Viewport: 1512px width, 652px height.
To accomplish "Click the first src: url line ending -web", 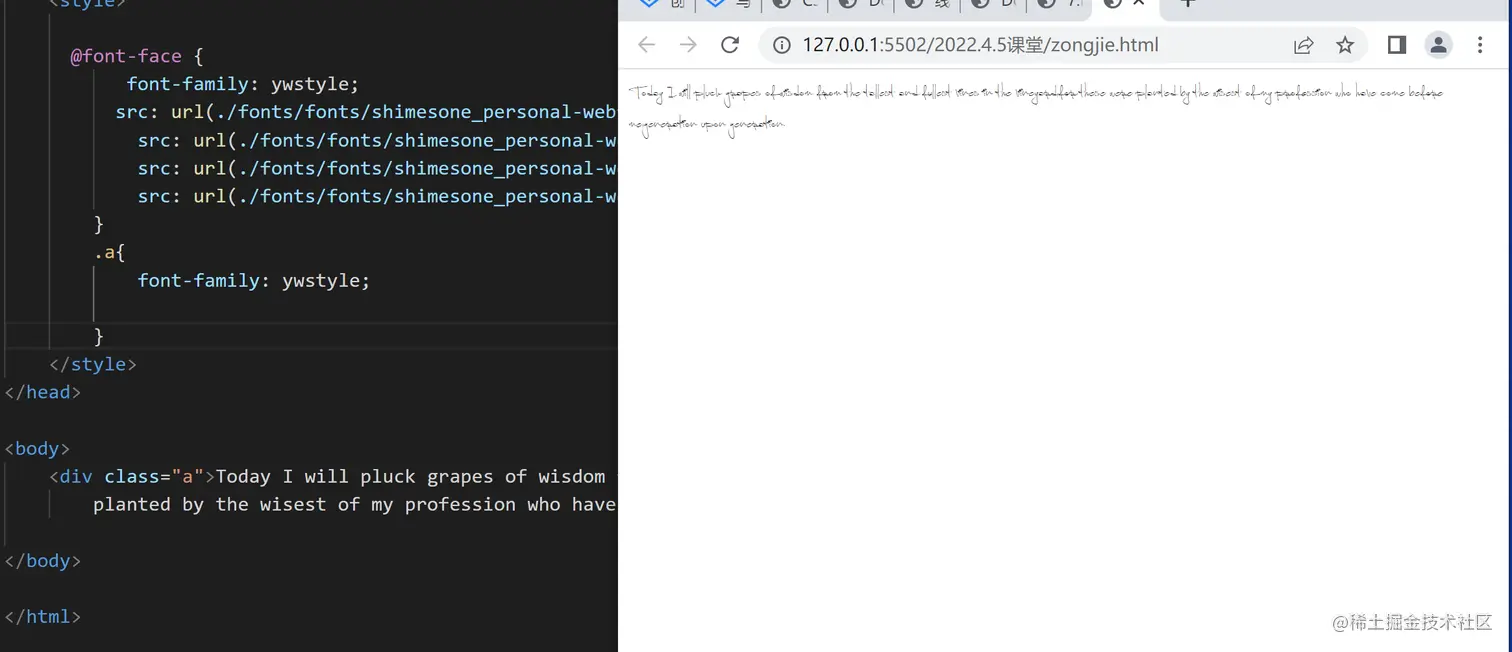I will pyautogui.click(x=366, y=112).
